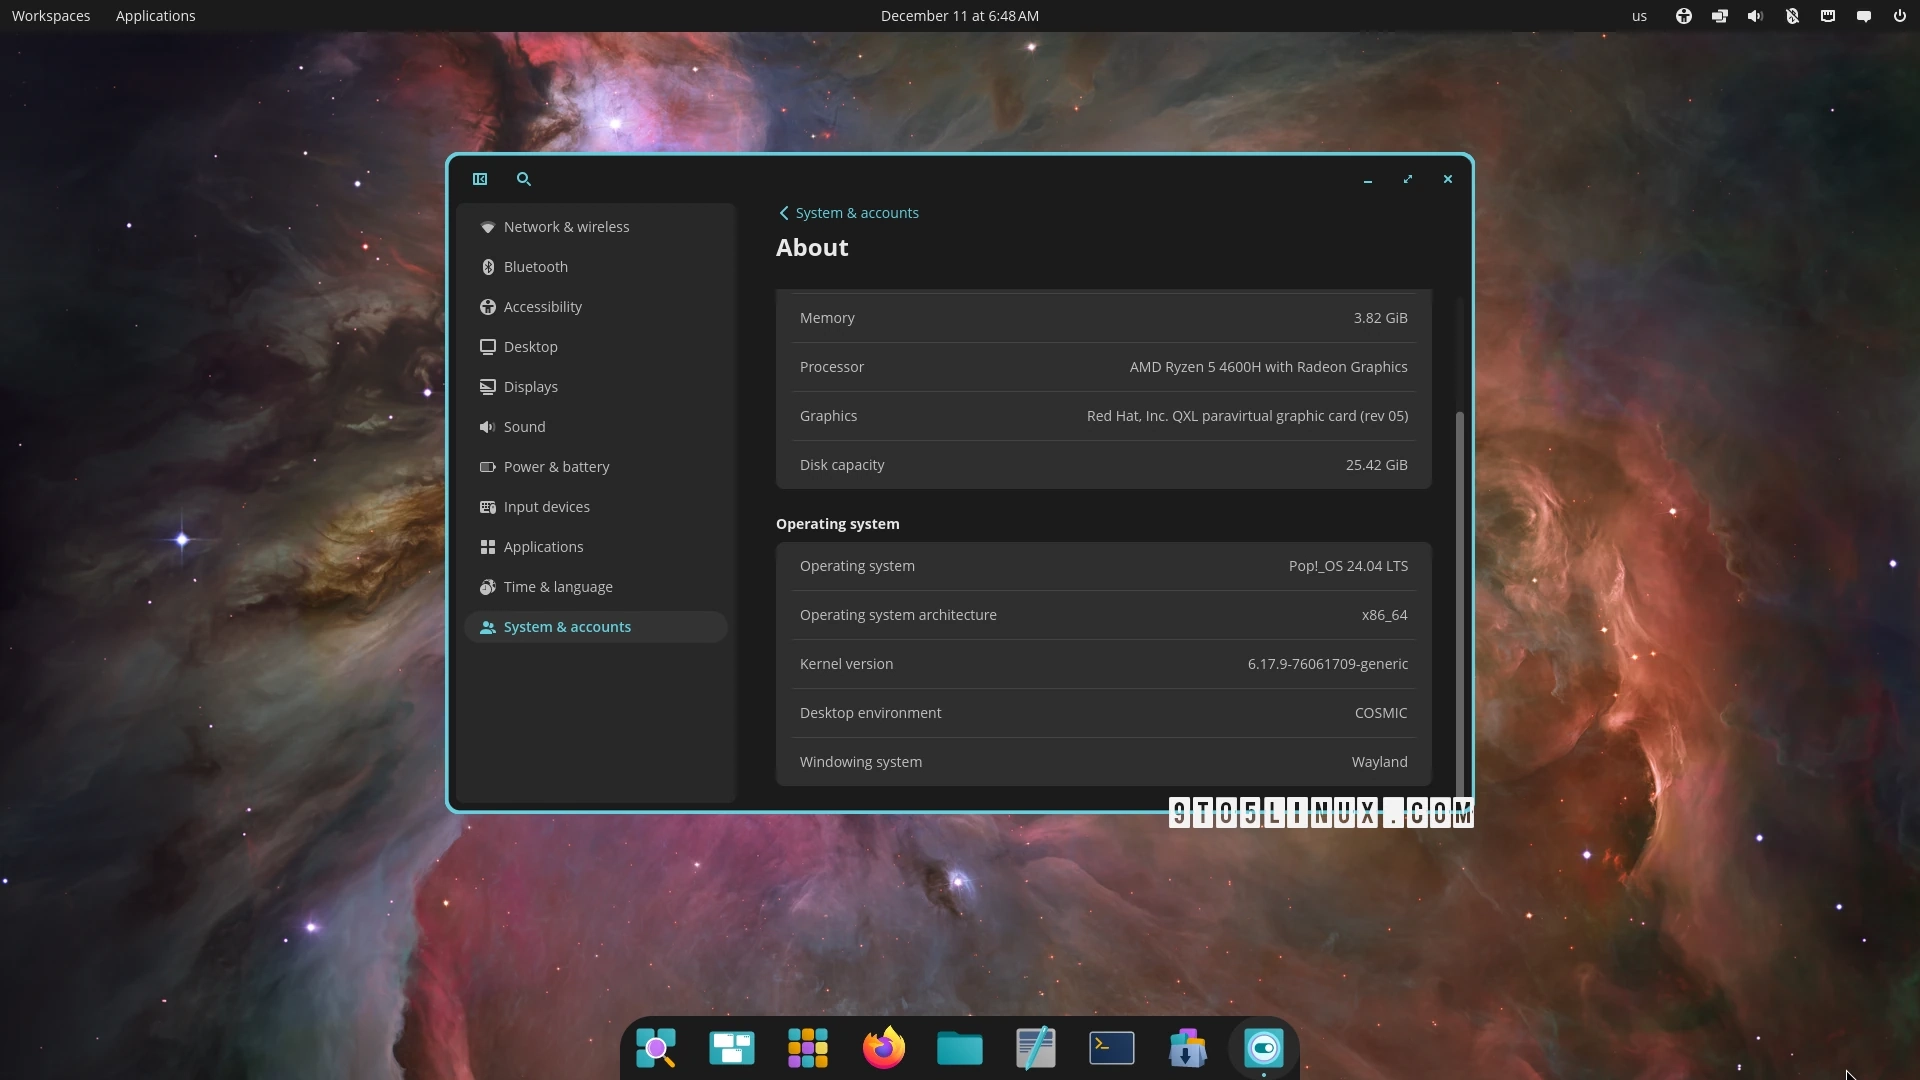This screenshot has height=1080, width=1920.
Task: Open the terminal from the dock
Action: [1111, 1048]
